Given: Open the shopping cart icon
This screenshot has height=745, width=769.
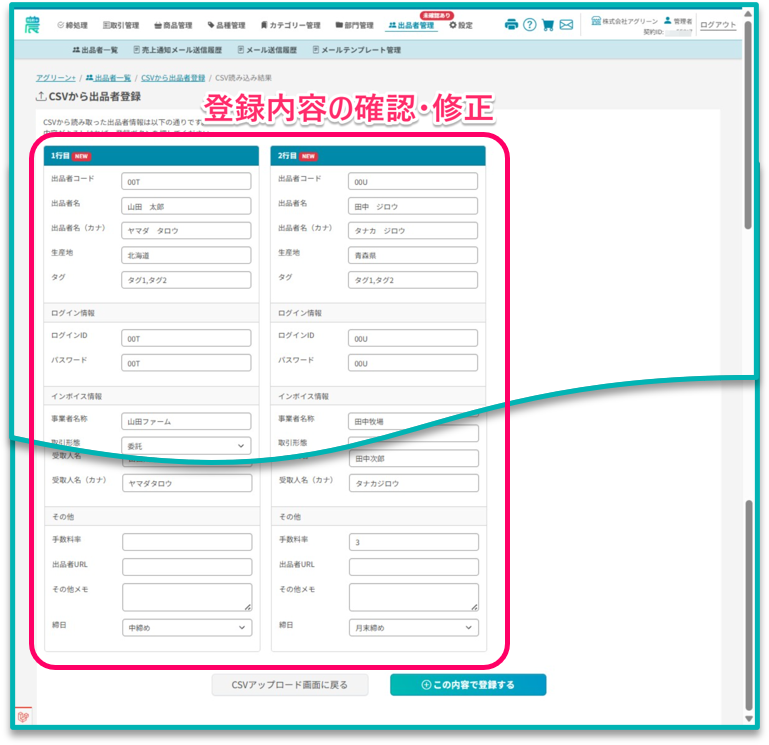Looking at the screenshot, I should pos(548,25).
